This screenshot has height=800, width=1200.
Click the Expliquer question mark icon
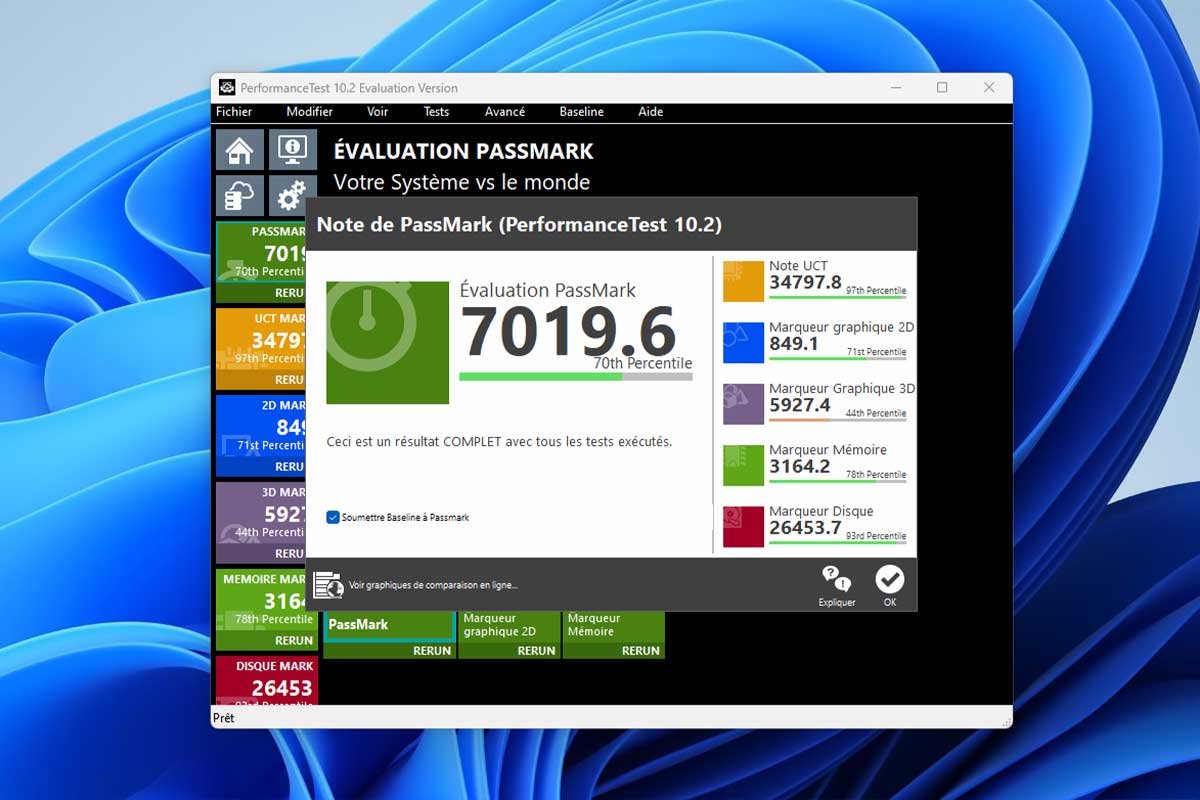pos(836,580)
